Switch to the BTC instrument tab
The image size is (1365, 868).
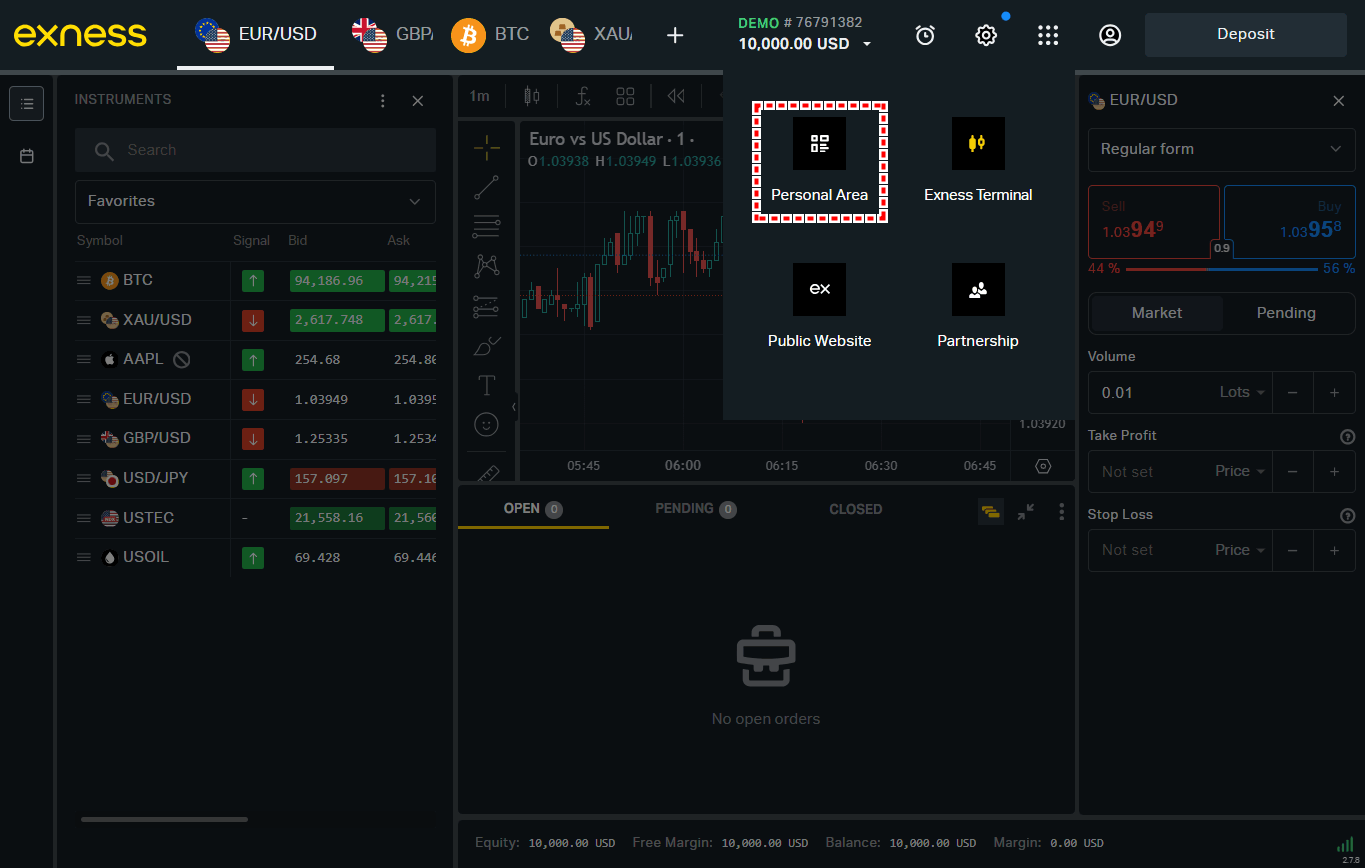tap(490, 34)
